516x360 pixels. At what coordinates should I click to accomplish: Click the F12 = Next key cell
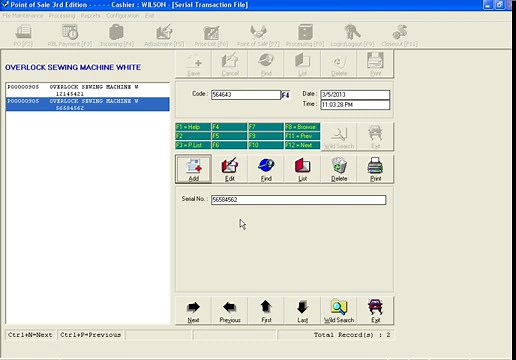coord(302,145)
